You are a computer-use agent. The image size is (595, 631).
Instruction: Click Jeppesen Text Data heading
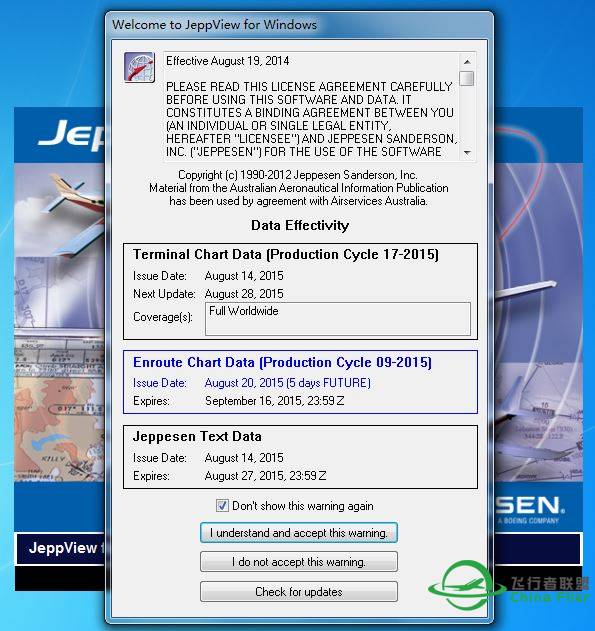[197, 436]
